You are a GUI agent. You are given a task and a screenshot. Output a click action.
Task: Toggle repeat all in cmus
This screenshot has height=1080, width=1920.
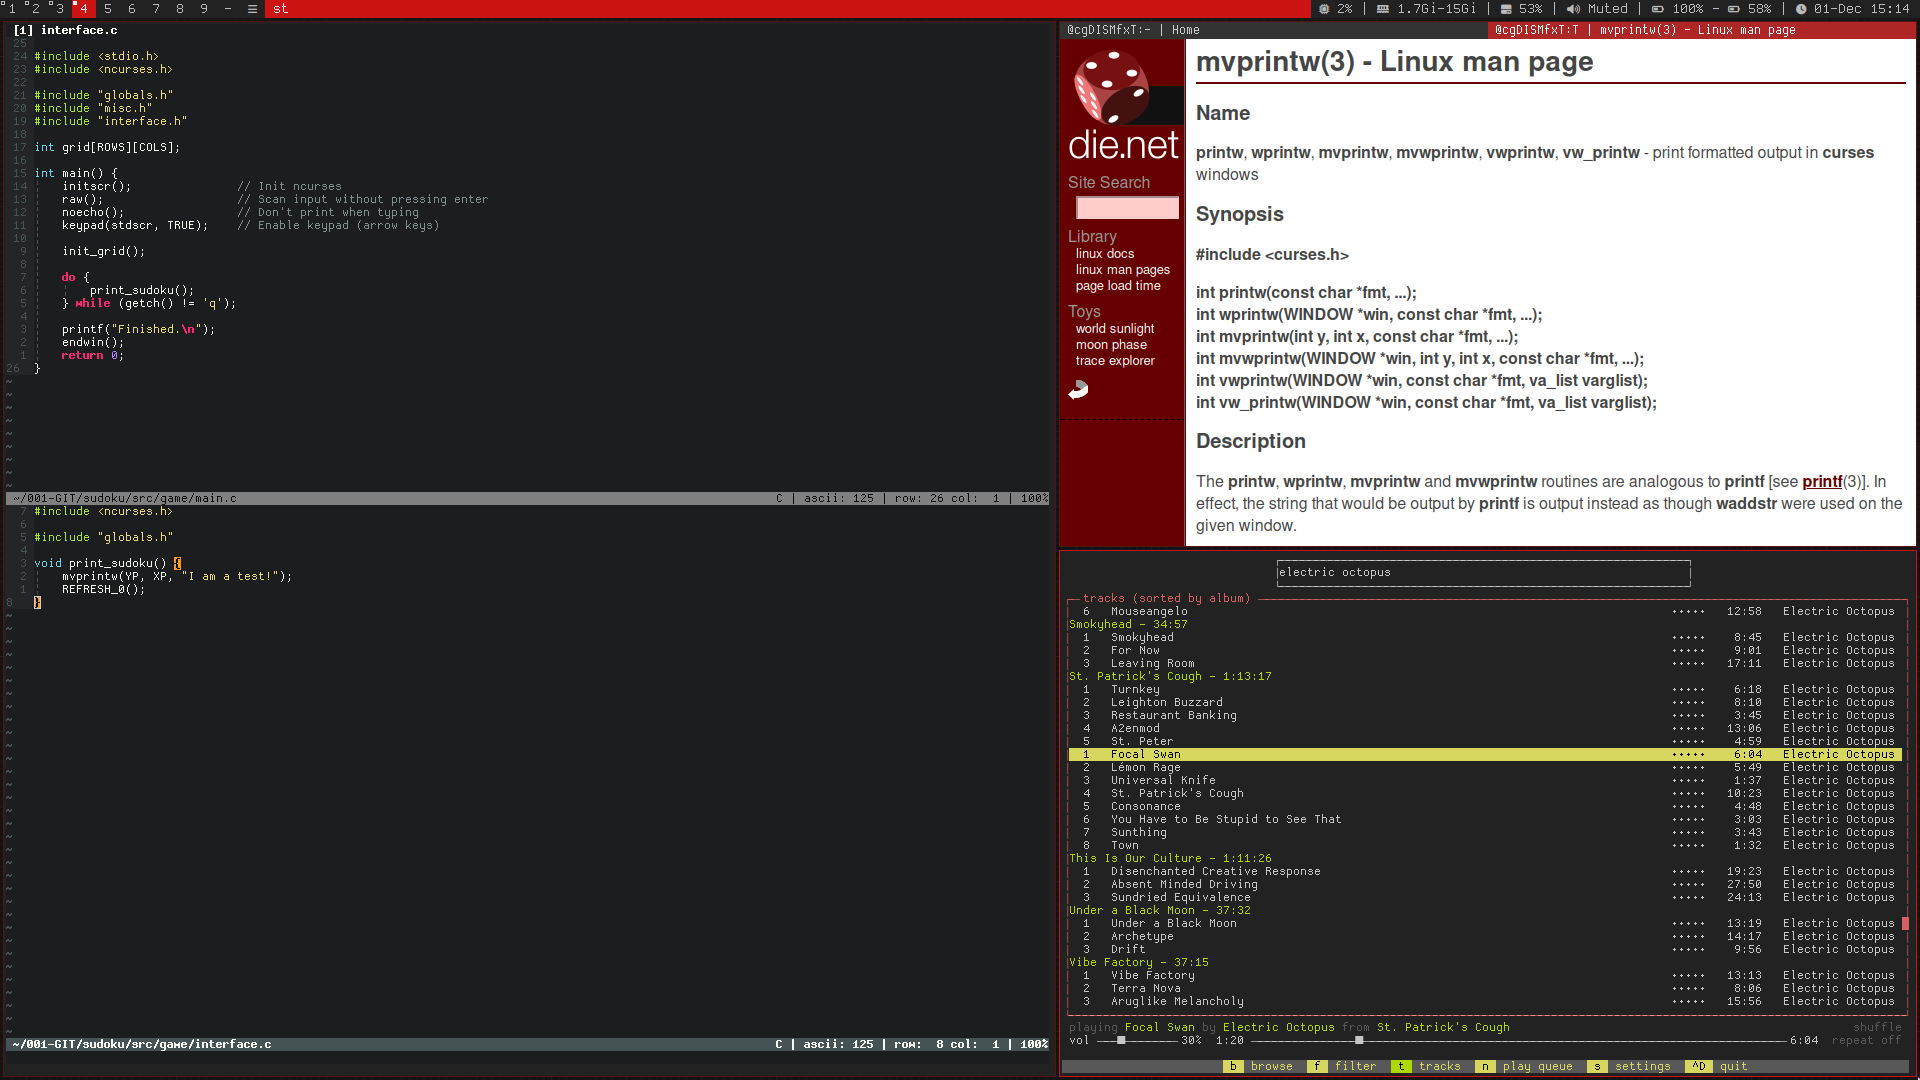click(x=1867, y=1040)
